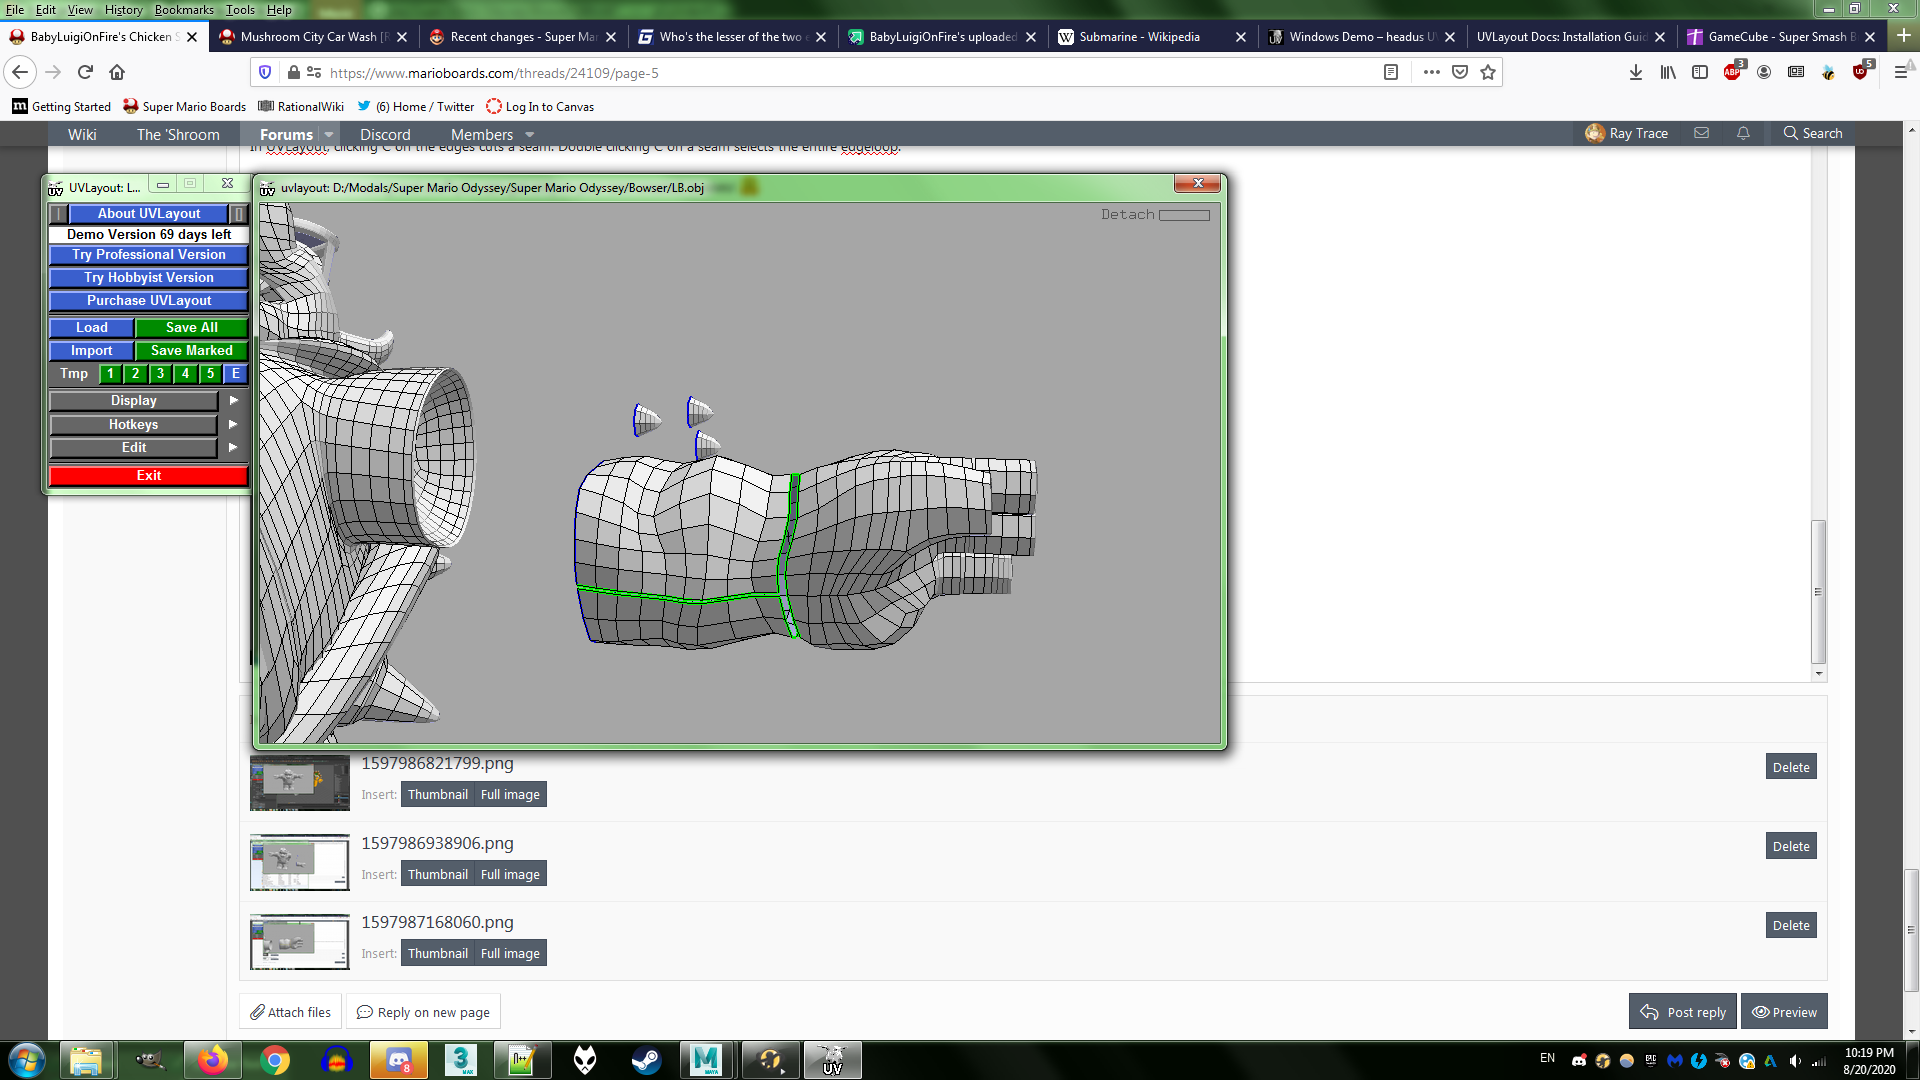Open the Adblock Plus extension icon
This screenshot has width=1920, height=1080.
click(1732, 72)
